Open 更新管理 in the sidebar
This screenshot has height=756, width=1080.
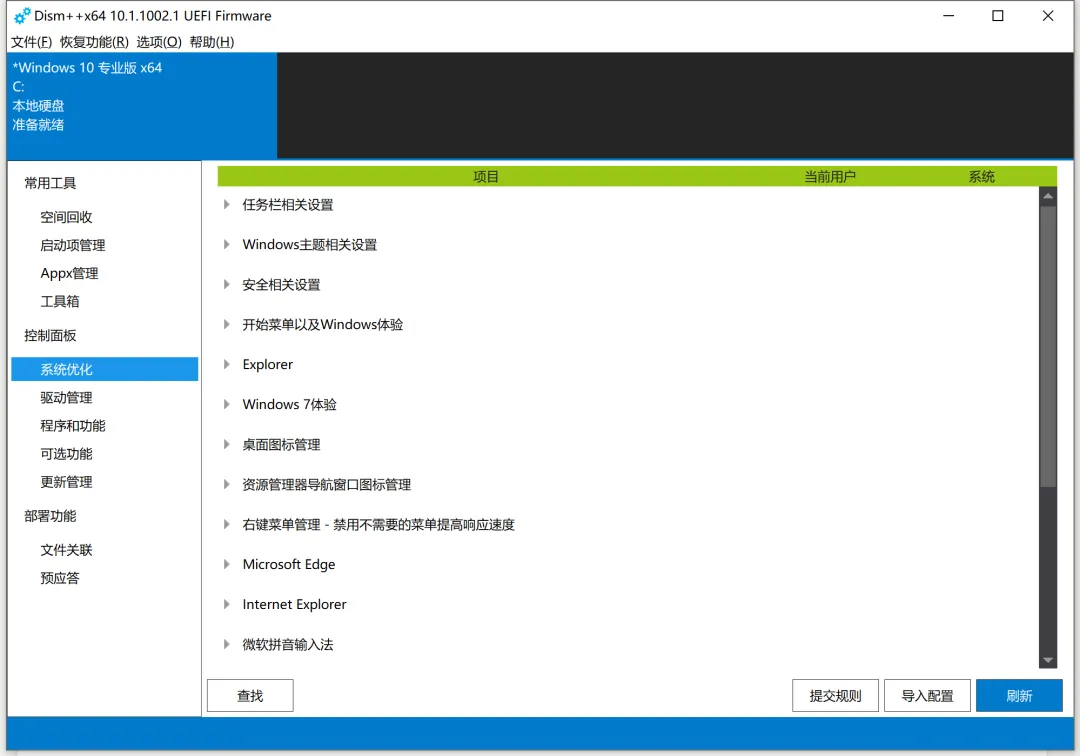coord(66,482)
